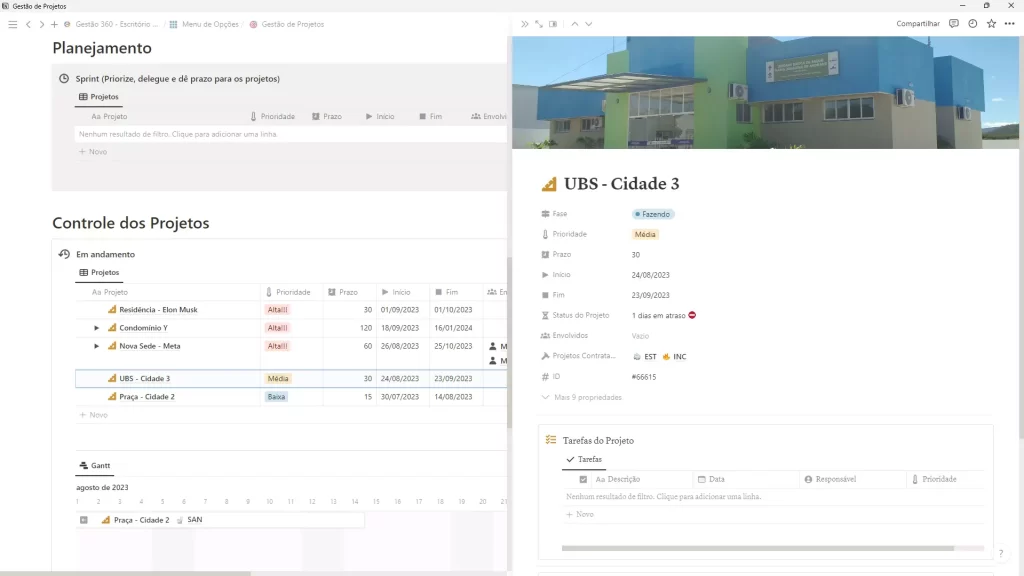Click the Compartilhar button
The width and height of the screenshot is (1024, 576).
tap(918, 24)
